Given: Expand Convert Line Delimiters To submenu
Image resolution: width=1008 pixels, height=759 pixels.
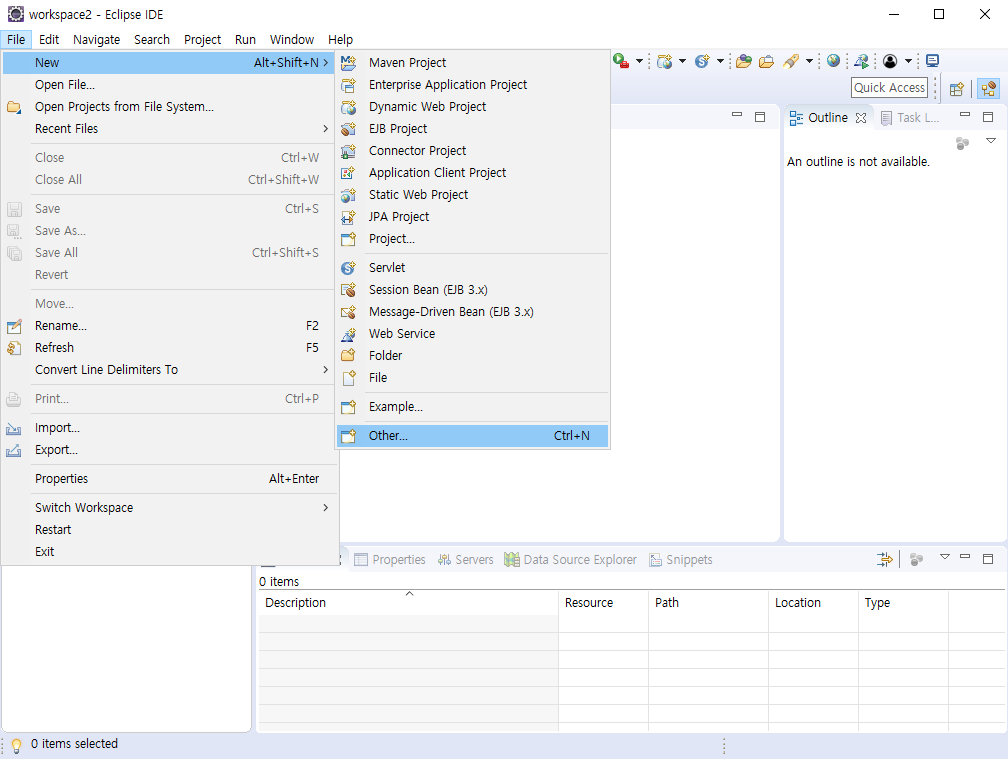Looking at the screenshot, I should pos(169,370).
